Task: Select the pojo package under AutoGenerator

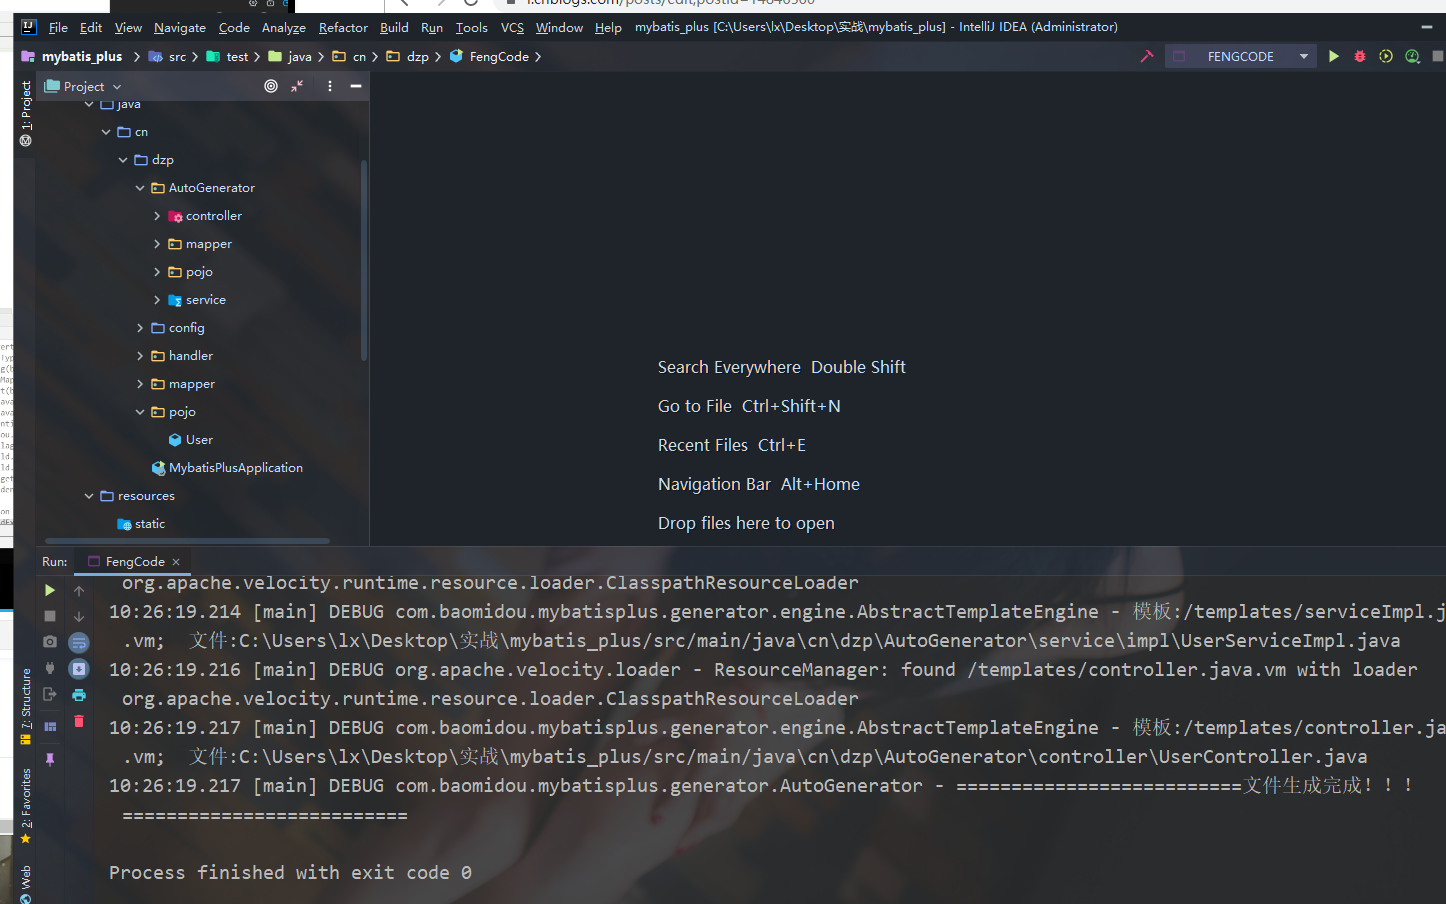Action: (190, 272)
